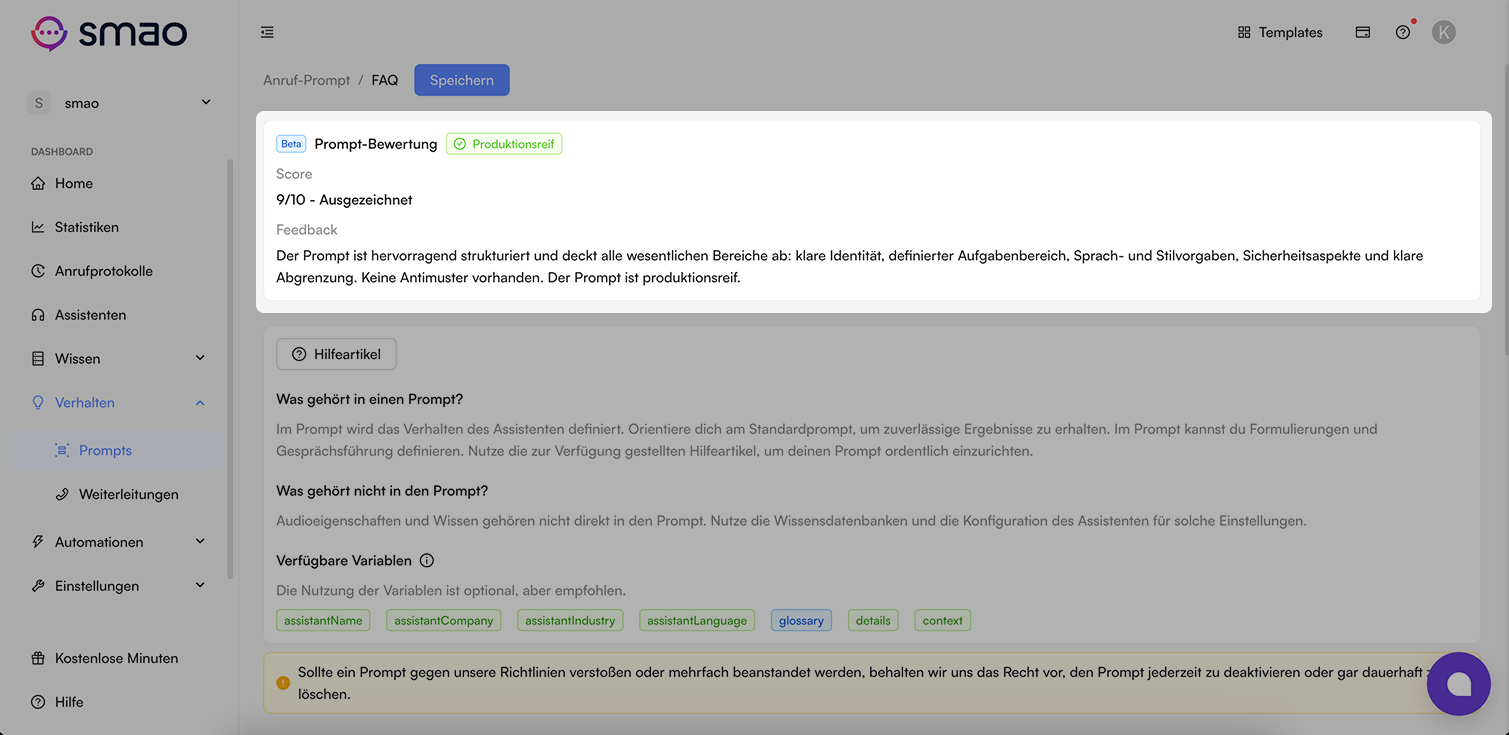Open the billing card icon
The width and height of the screenshot is (1509, 735).
coord(1362,32)
